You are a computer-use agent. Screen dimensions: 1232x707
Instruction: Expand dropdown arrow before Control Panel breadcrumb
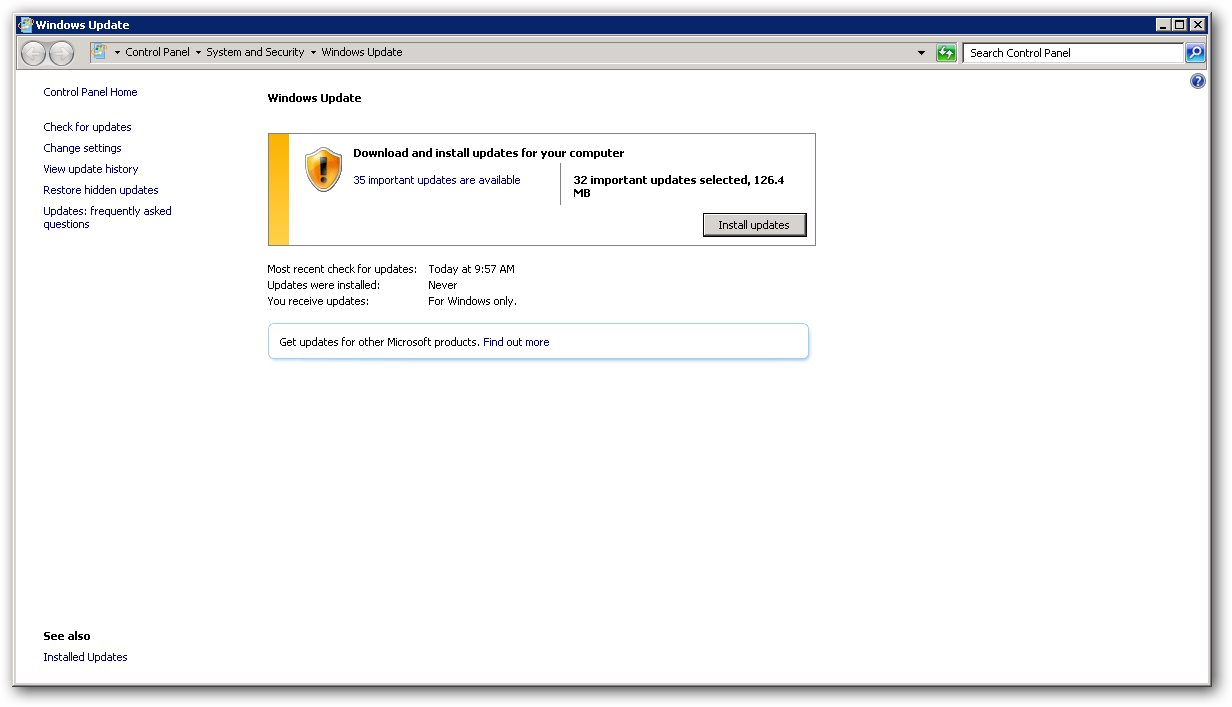(117, 53)
